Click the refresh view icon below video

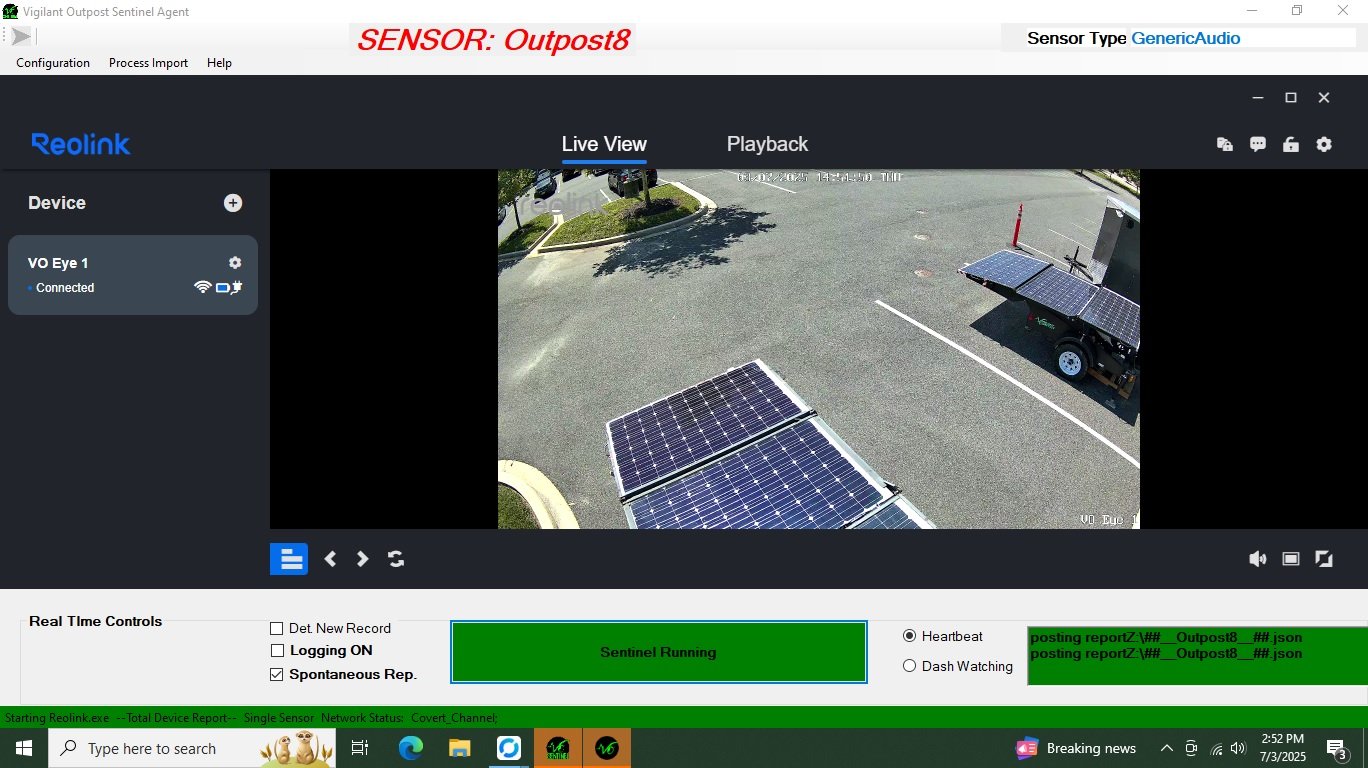[x=396, y=559]
